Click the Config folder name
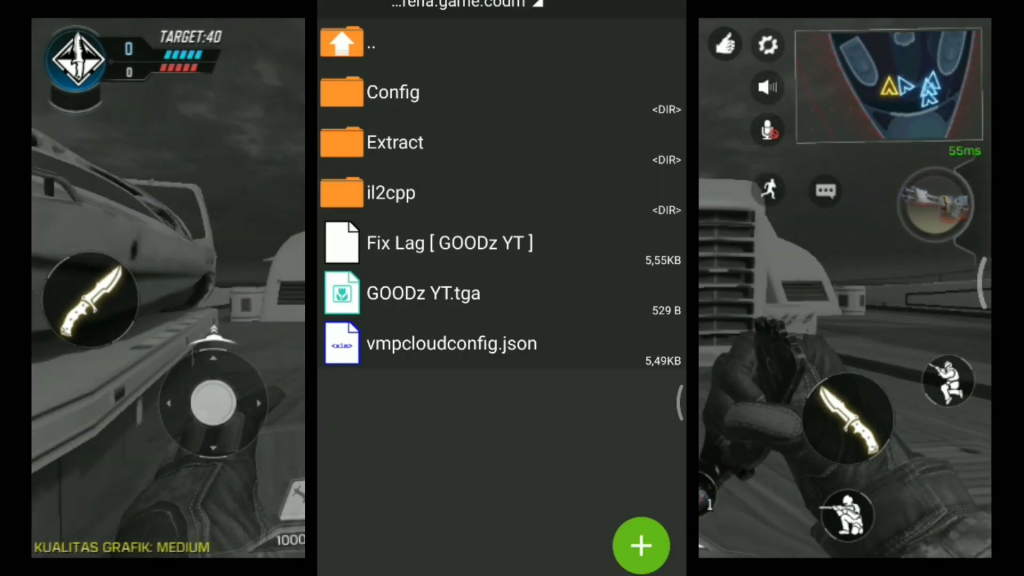Image resolution: width=1024 pixels, height=576 pixels. (393, 92)
